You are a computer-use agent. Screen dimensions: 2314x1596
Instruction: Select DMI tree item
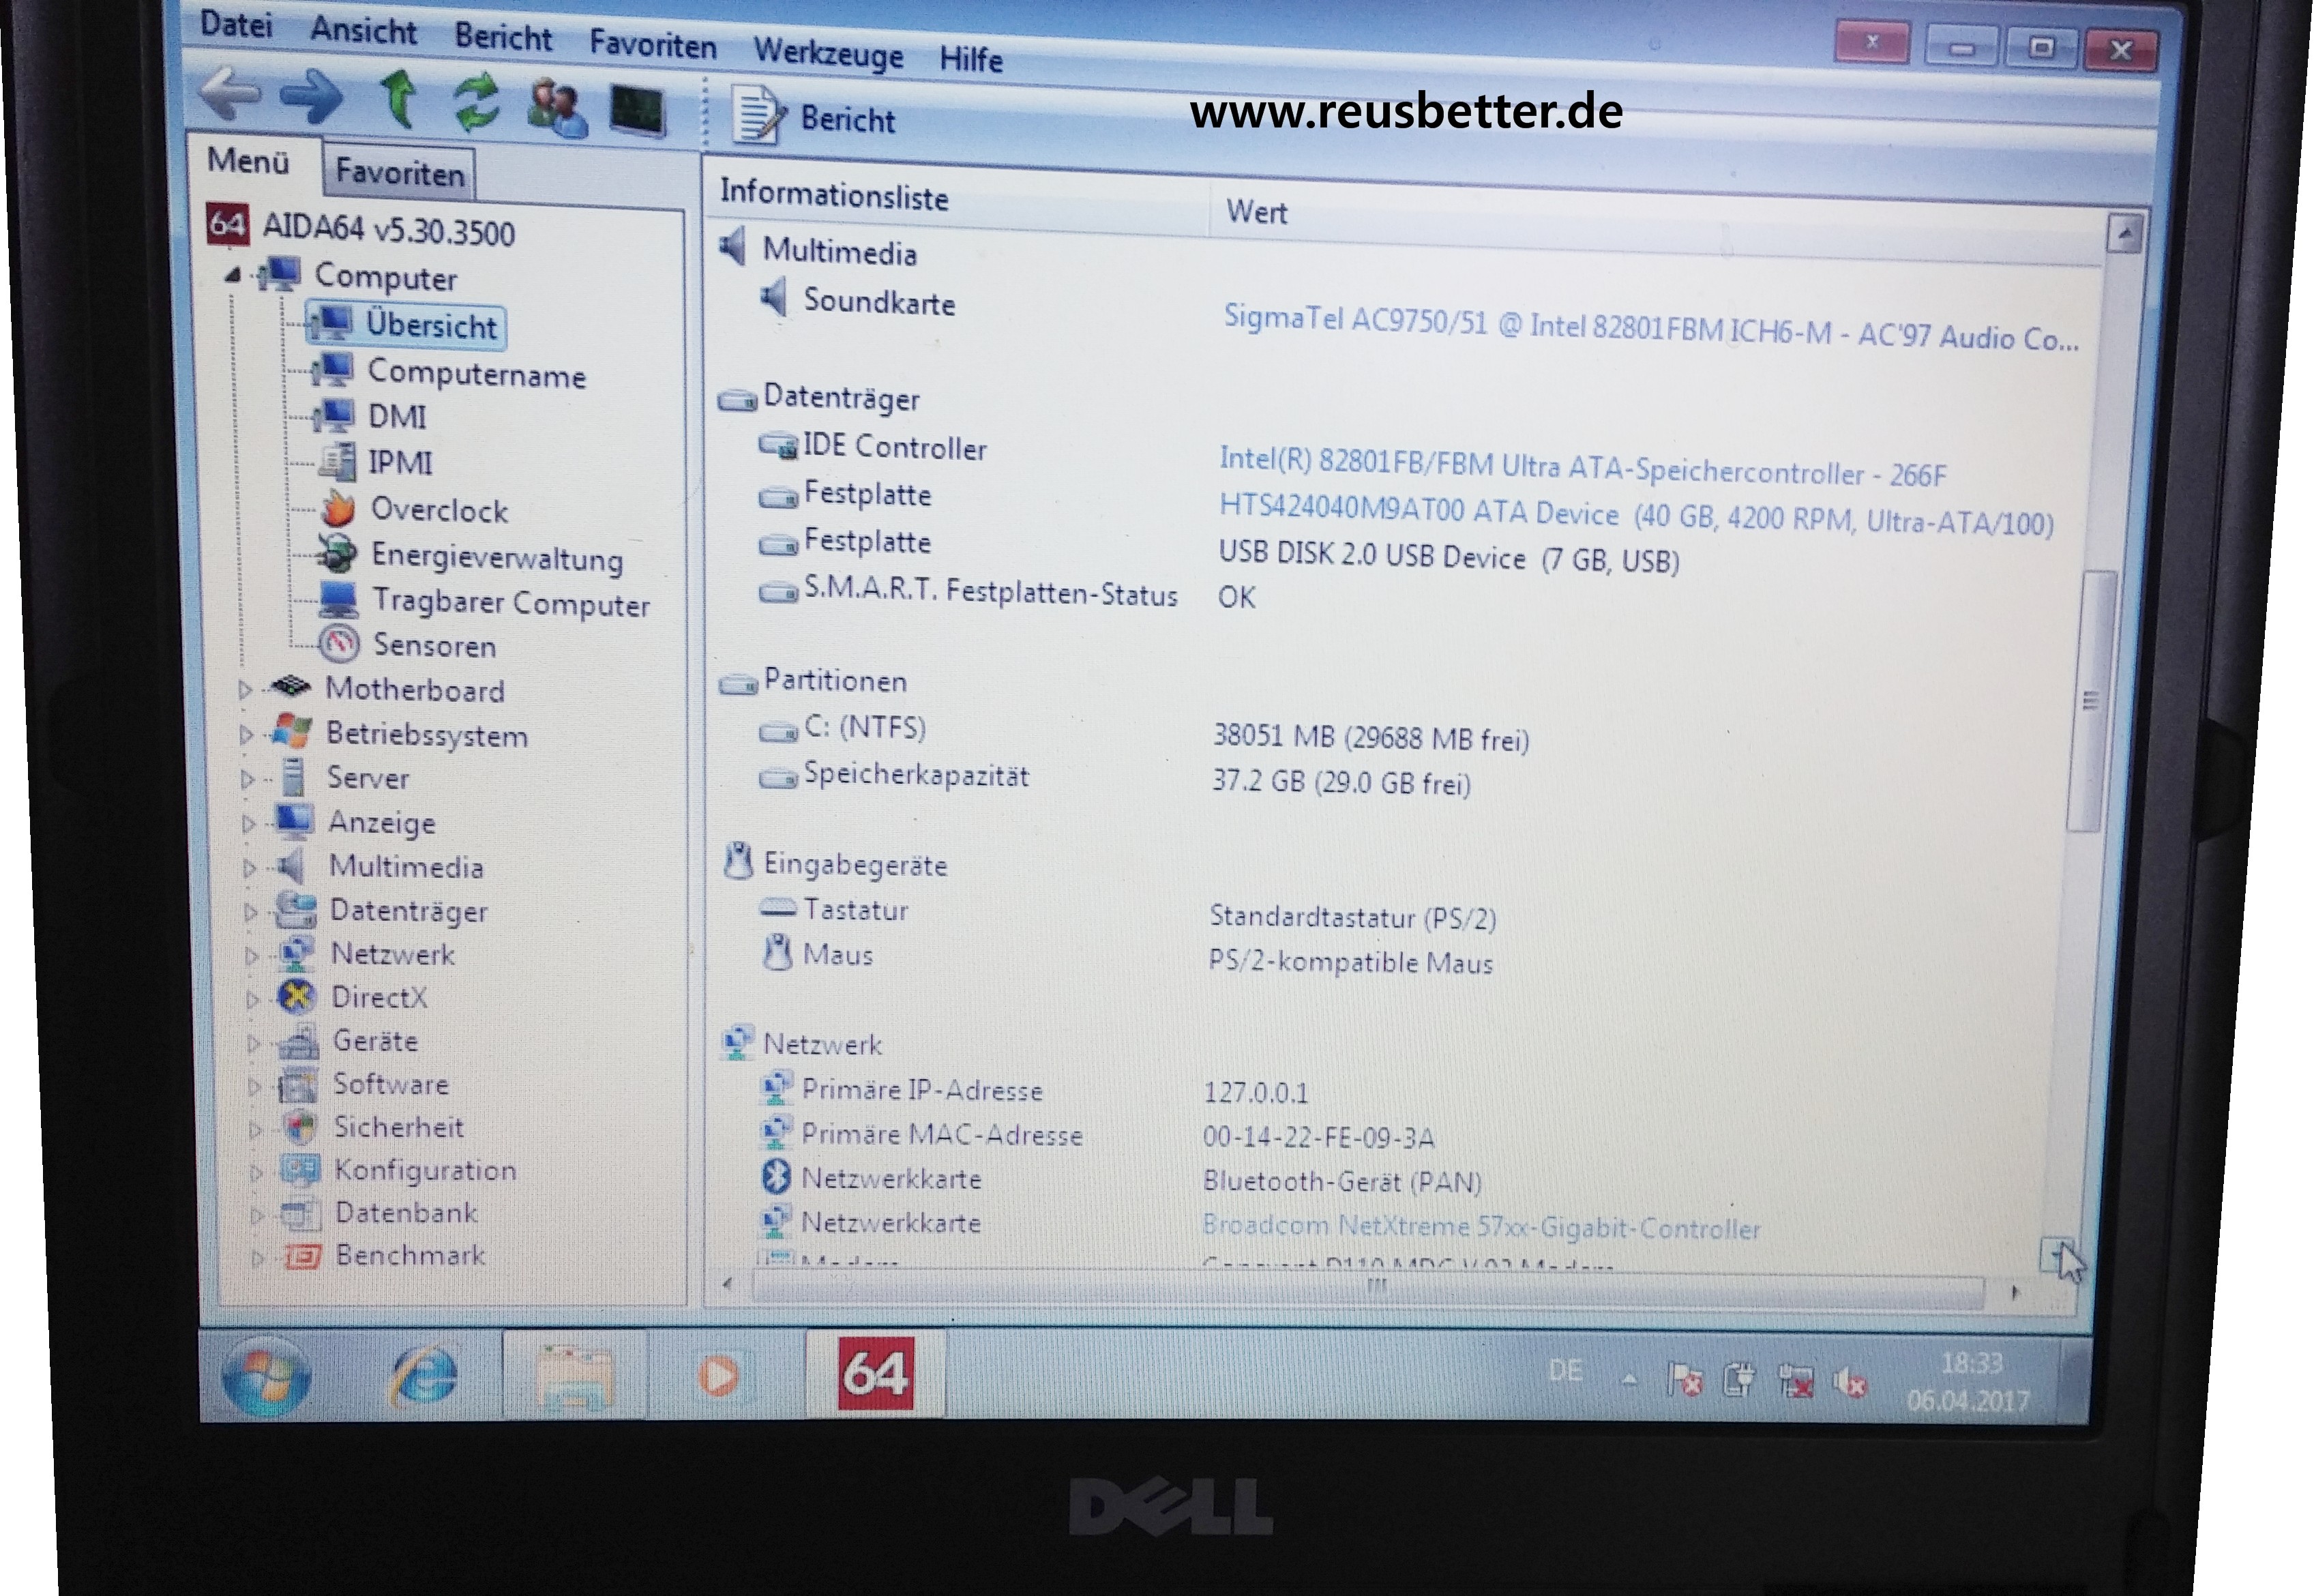point(371,416)
